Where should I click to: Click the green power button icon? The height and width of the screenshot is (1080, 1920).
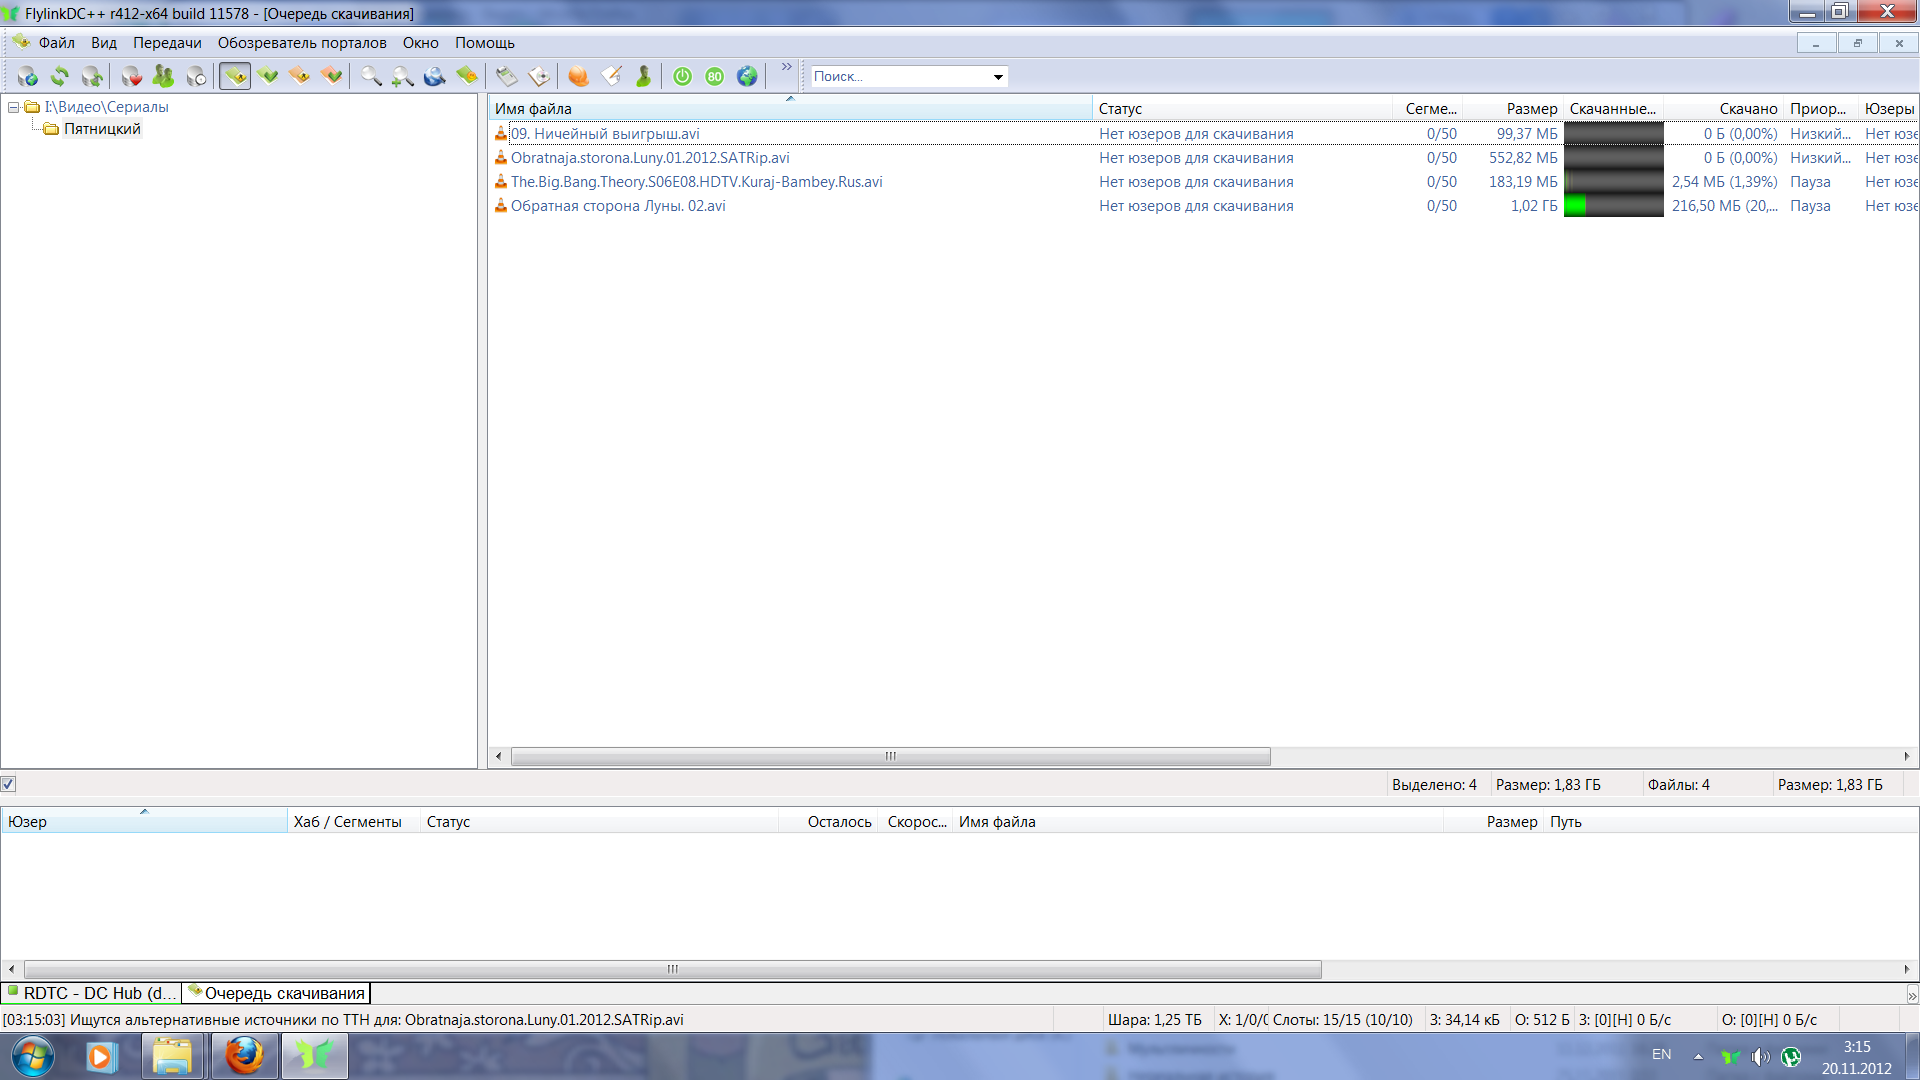coord(682,76)
